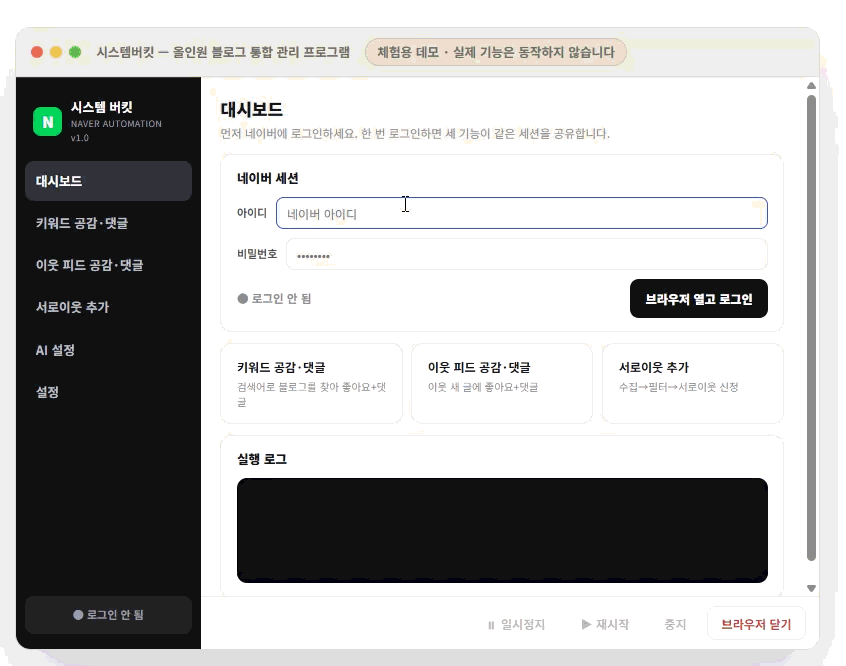Click the 중지 stop button
Image resolution: width=846 pixels, height=666 pixels.
tap(675, 624)
